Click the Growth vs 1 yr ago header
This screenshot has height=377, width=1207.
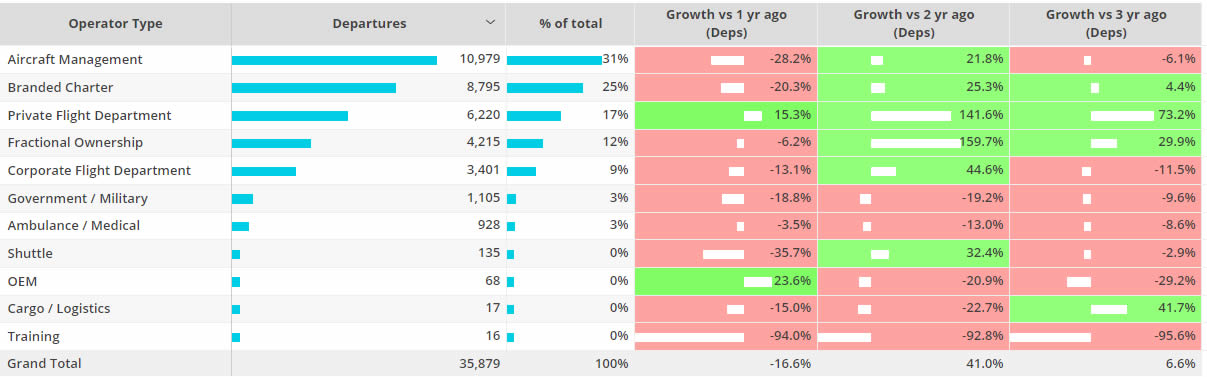[x=725, y=24]
